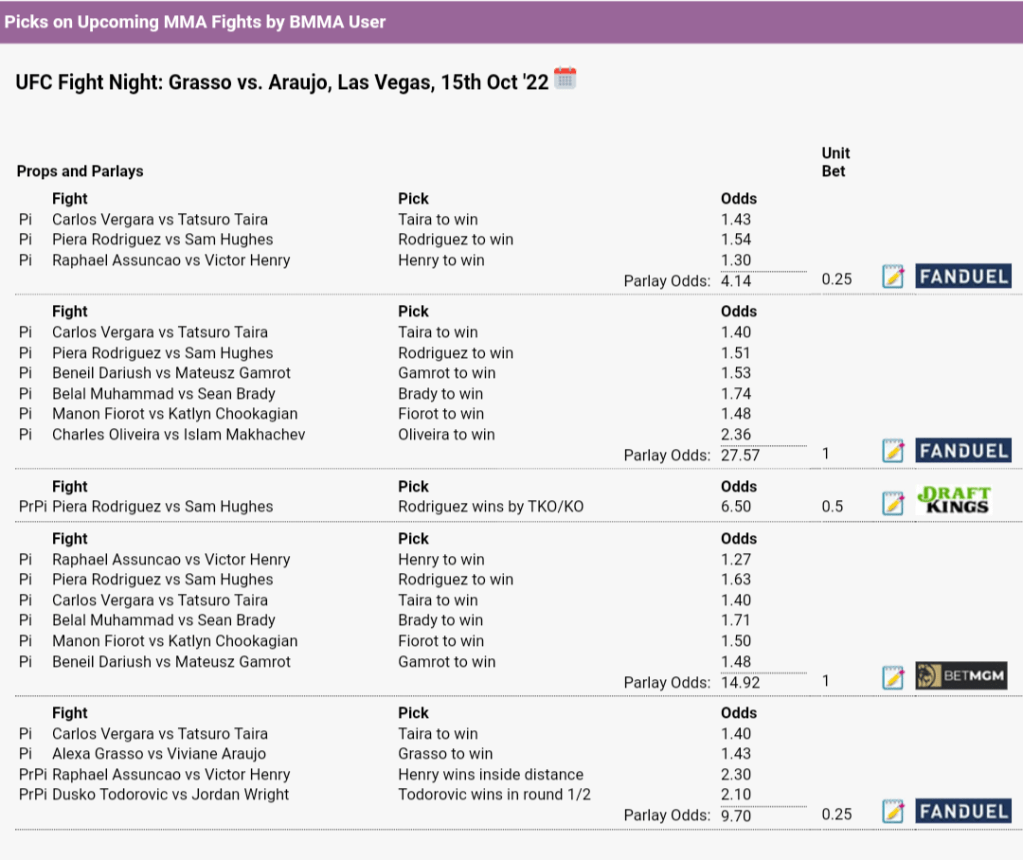Click the Dusko Todorovic vs Jordan Wright fight

click(x=170, y=795)
